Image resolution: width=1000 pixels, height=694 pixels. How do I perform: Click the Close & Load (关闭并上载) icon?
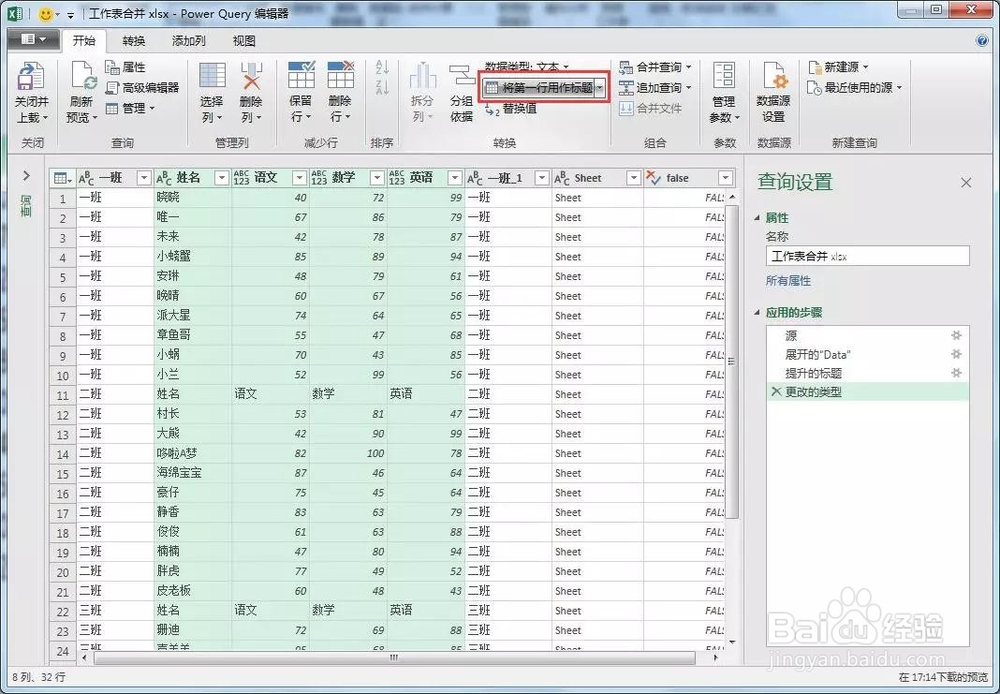click(31, 77)
